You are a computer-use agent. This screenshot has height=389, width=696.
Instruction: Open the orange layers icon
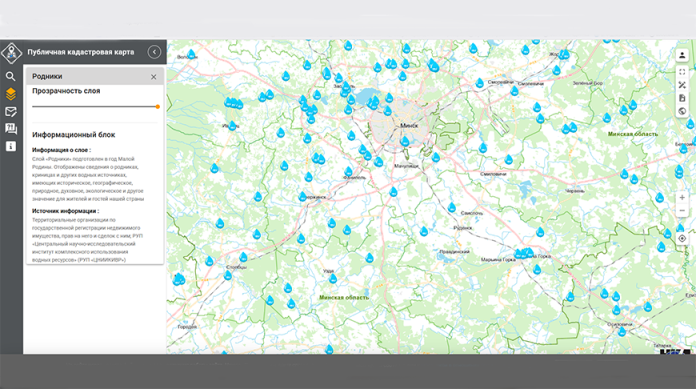pos(11,94)
